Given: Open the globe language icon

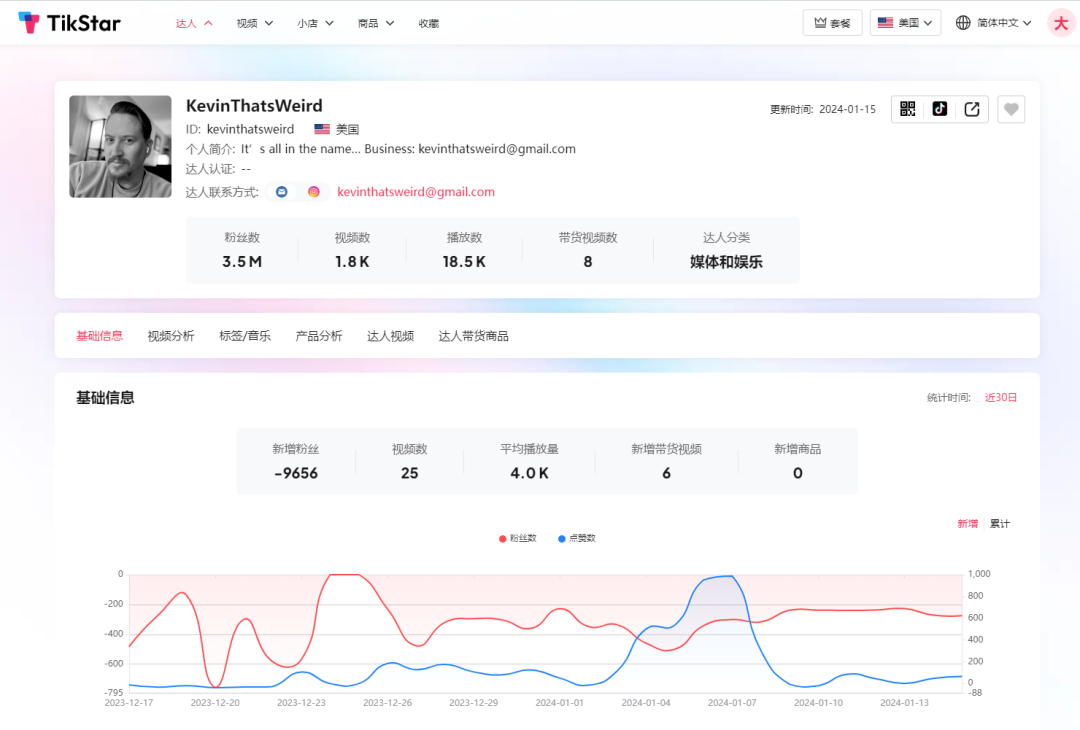Looking at the screenshot, I should click(962, 21).
